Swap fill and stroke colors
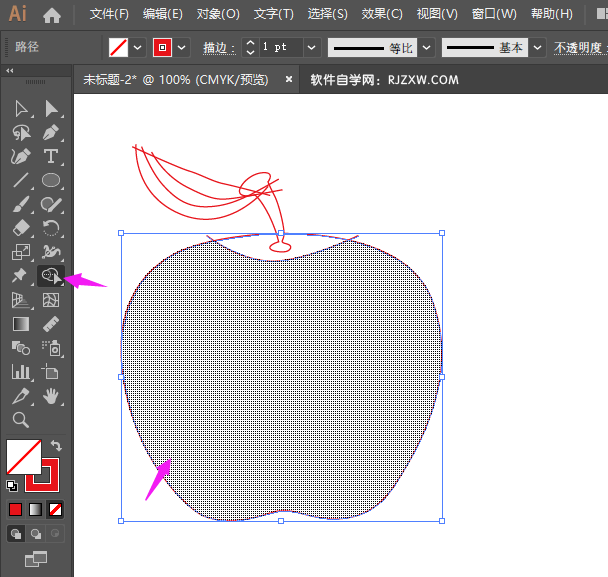This screenshot has width=608, height=577. [57, 446]
